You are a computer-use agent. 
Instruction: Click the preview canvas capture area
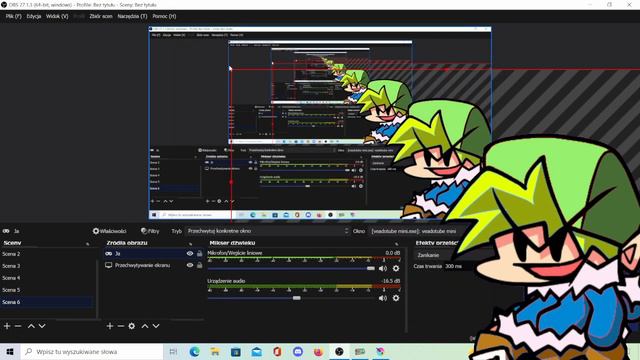(x=320, y=123)
